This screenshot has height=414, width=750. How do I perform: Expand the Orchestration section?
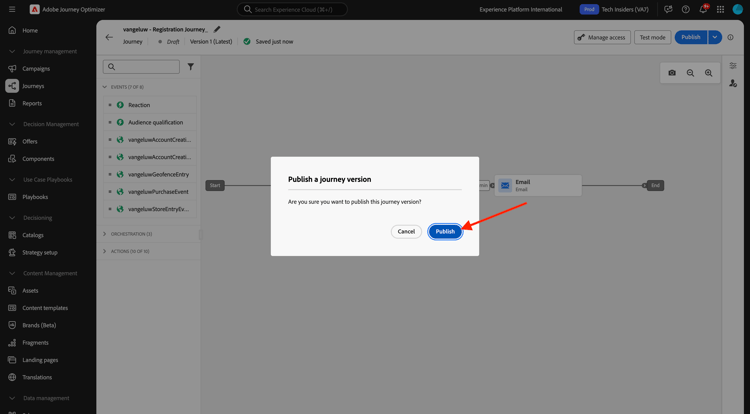point(105,234)
